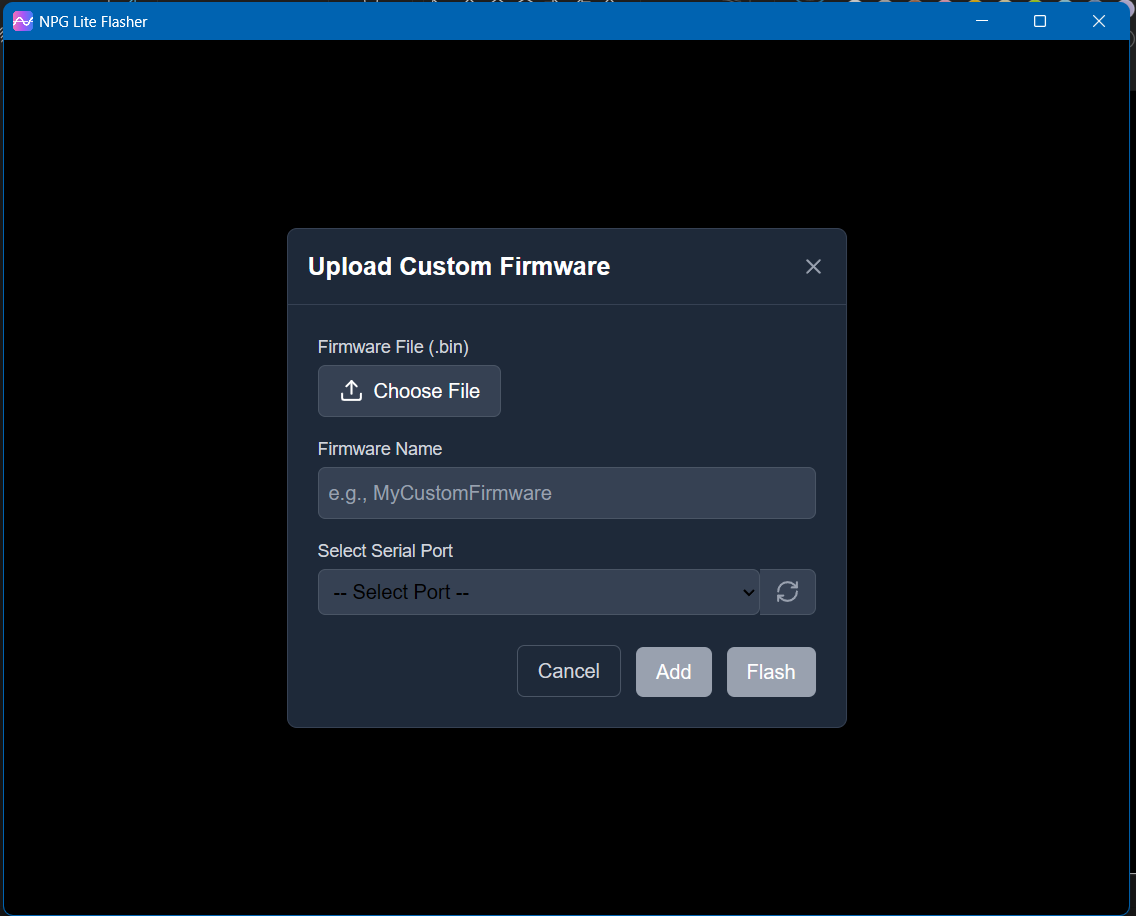Cancel the firmware upload

click(568, 671)
